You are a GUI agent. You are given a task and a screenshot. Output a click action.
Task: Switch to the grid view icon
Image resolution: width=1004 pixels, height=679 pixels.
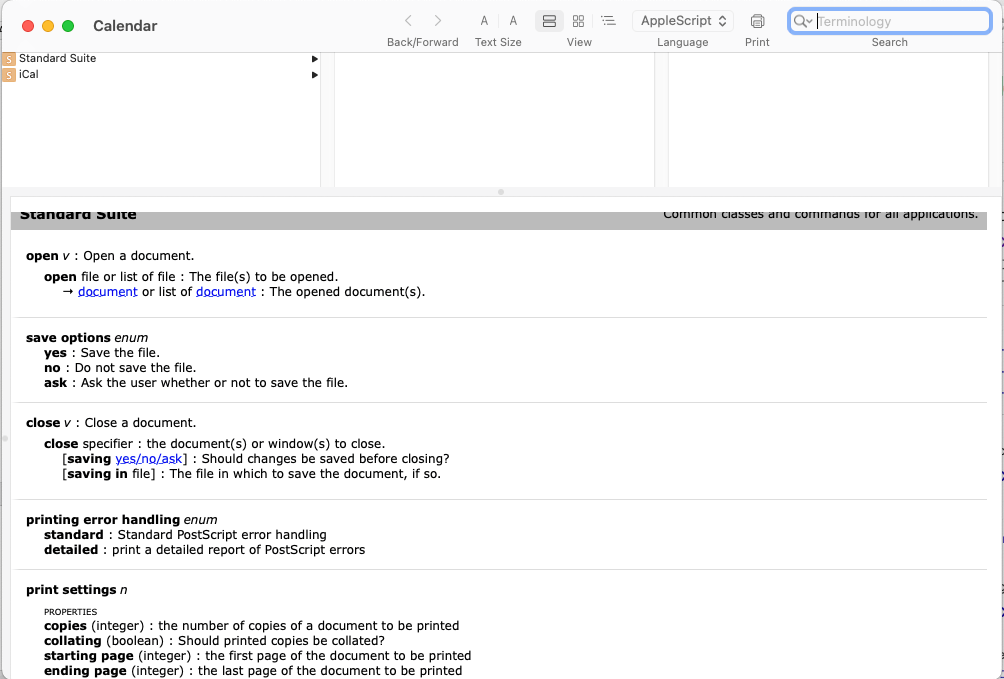578,21
